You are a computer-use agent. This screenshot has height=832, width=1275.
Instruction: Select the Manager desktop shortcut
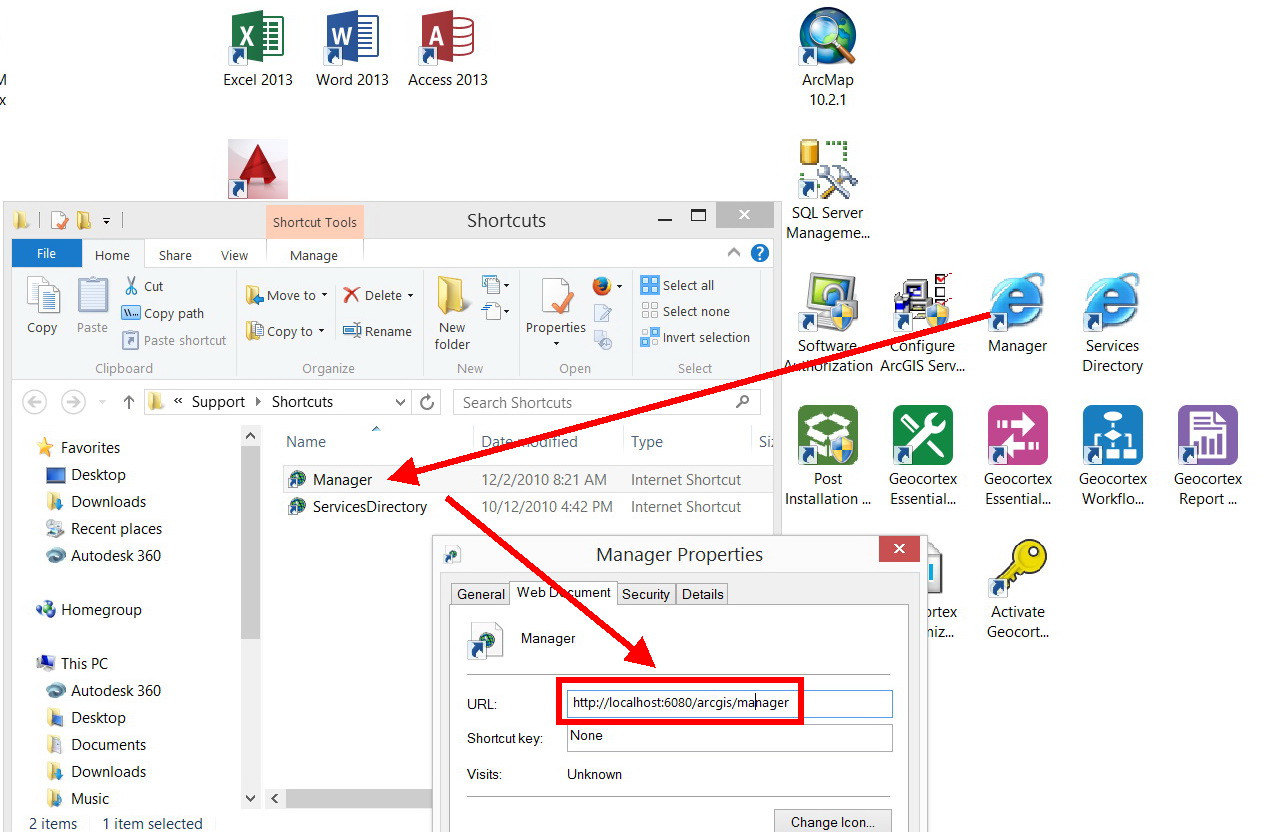tap(1017, 312)
